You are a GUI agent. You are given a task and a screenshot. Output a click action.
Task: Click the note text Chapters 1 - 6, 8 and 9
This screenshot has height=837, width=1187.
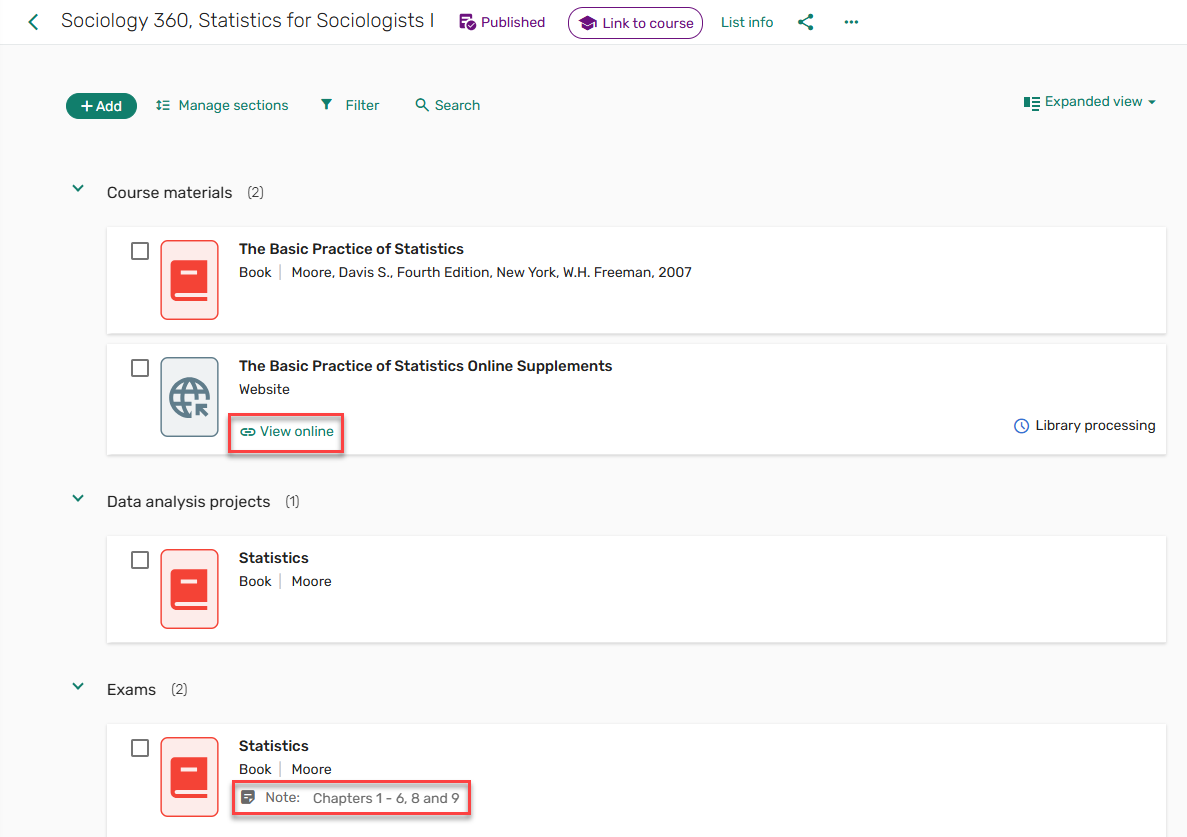click(386, 798)
